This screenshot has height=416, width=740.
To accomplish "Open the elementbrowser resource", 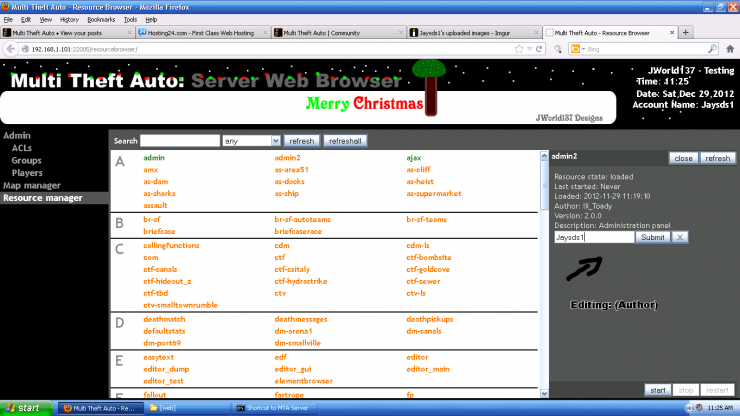I will pyautogui.click(x=303, y=381).
